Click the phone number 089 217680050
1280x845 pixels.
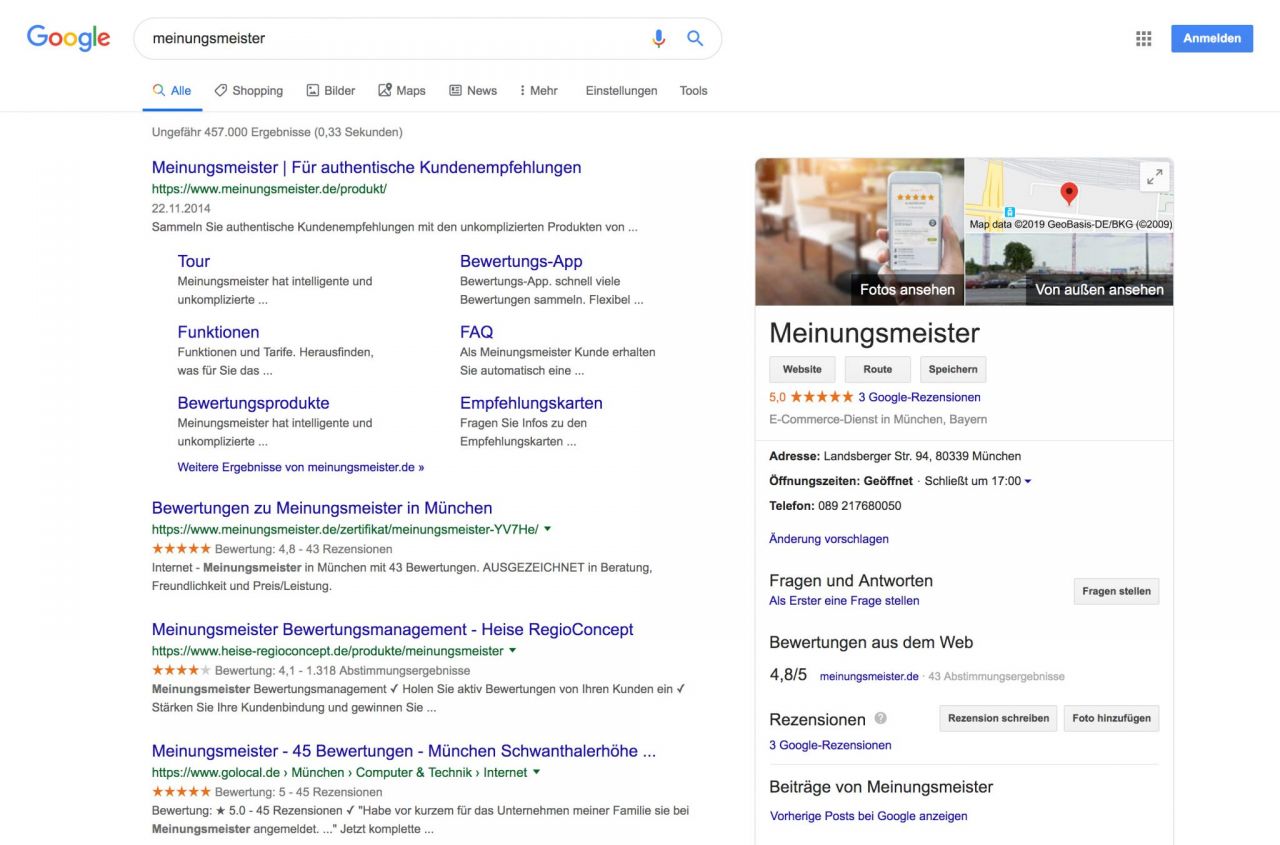[x=859, y=506]
